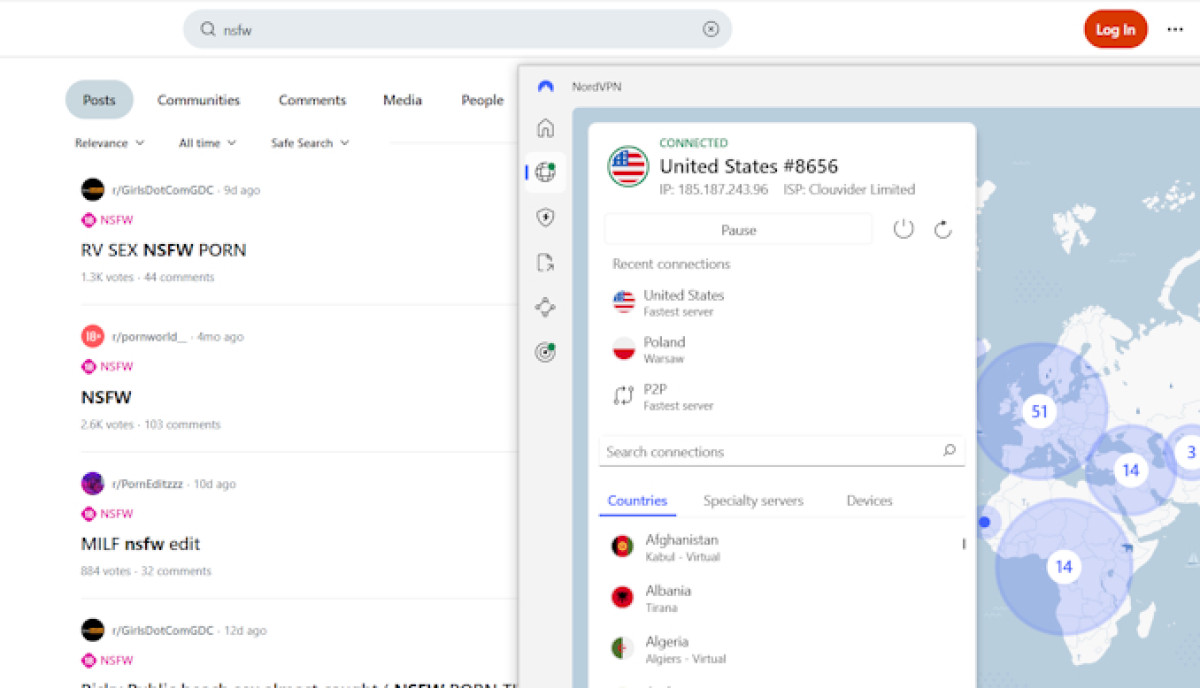
Task: Switch to the Media tab
Action: [x=402, y=100]
